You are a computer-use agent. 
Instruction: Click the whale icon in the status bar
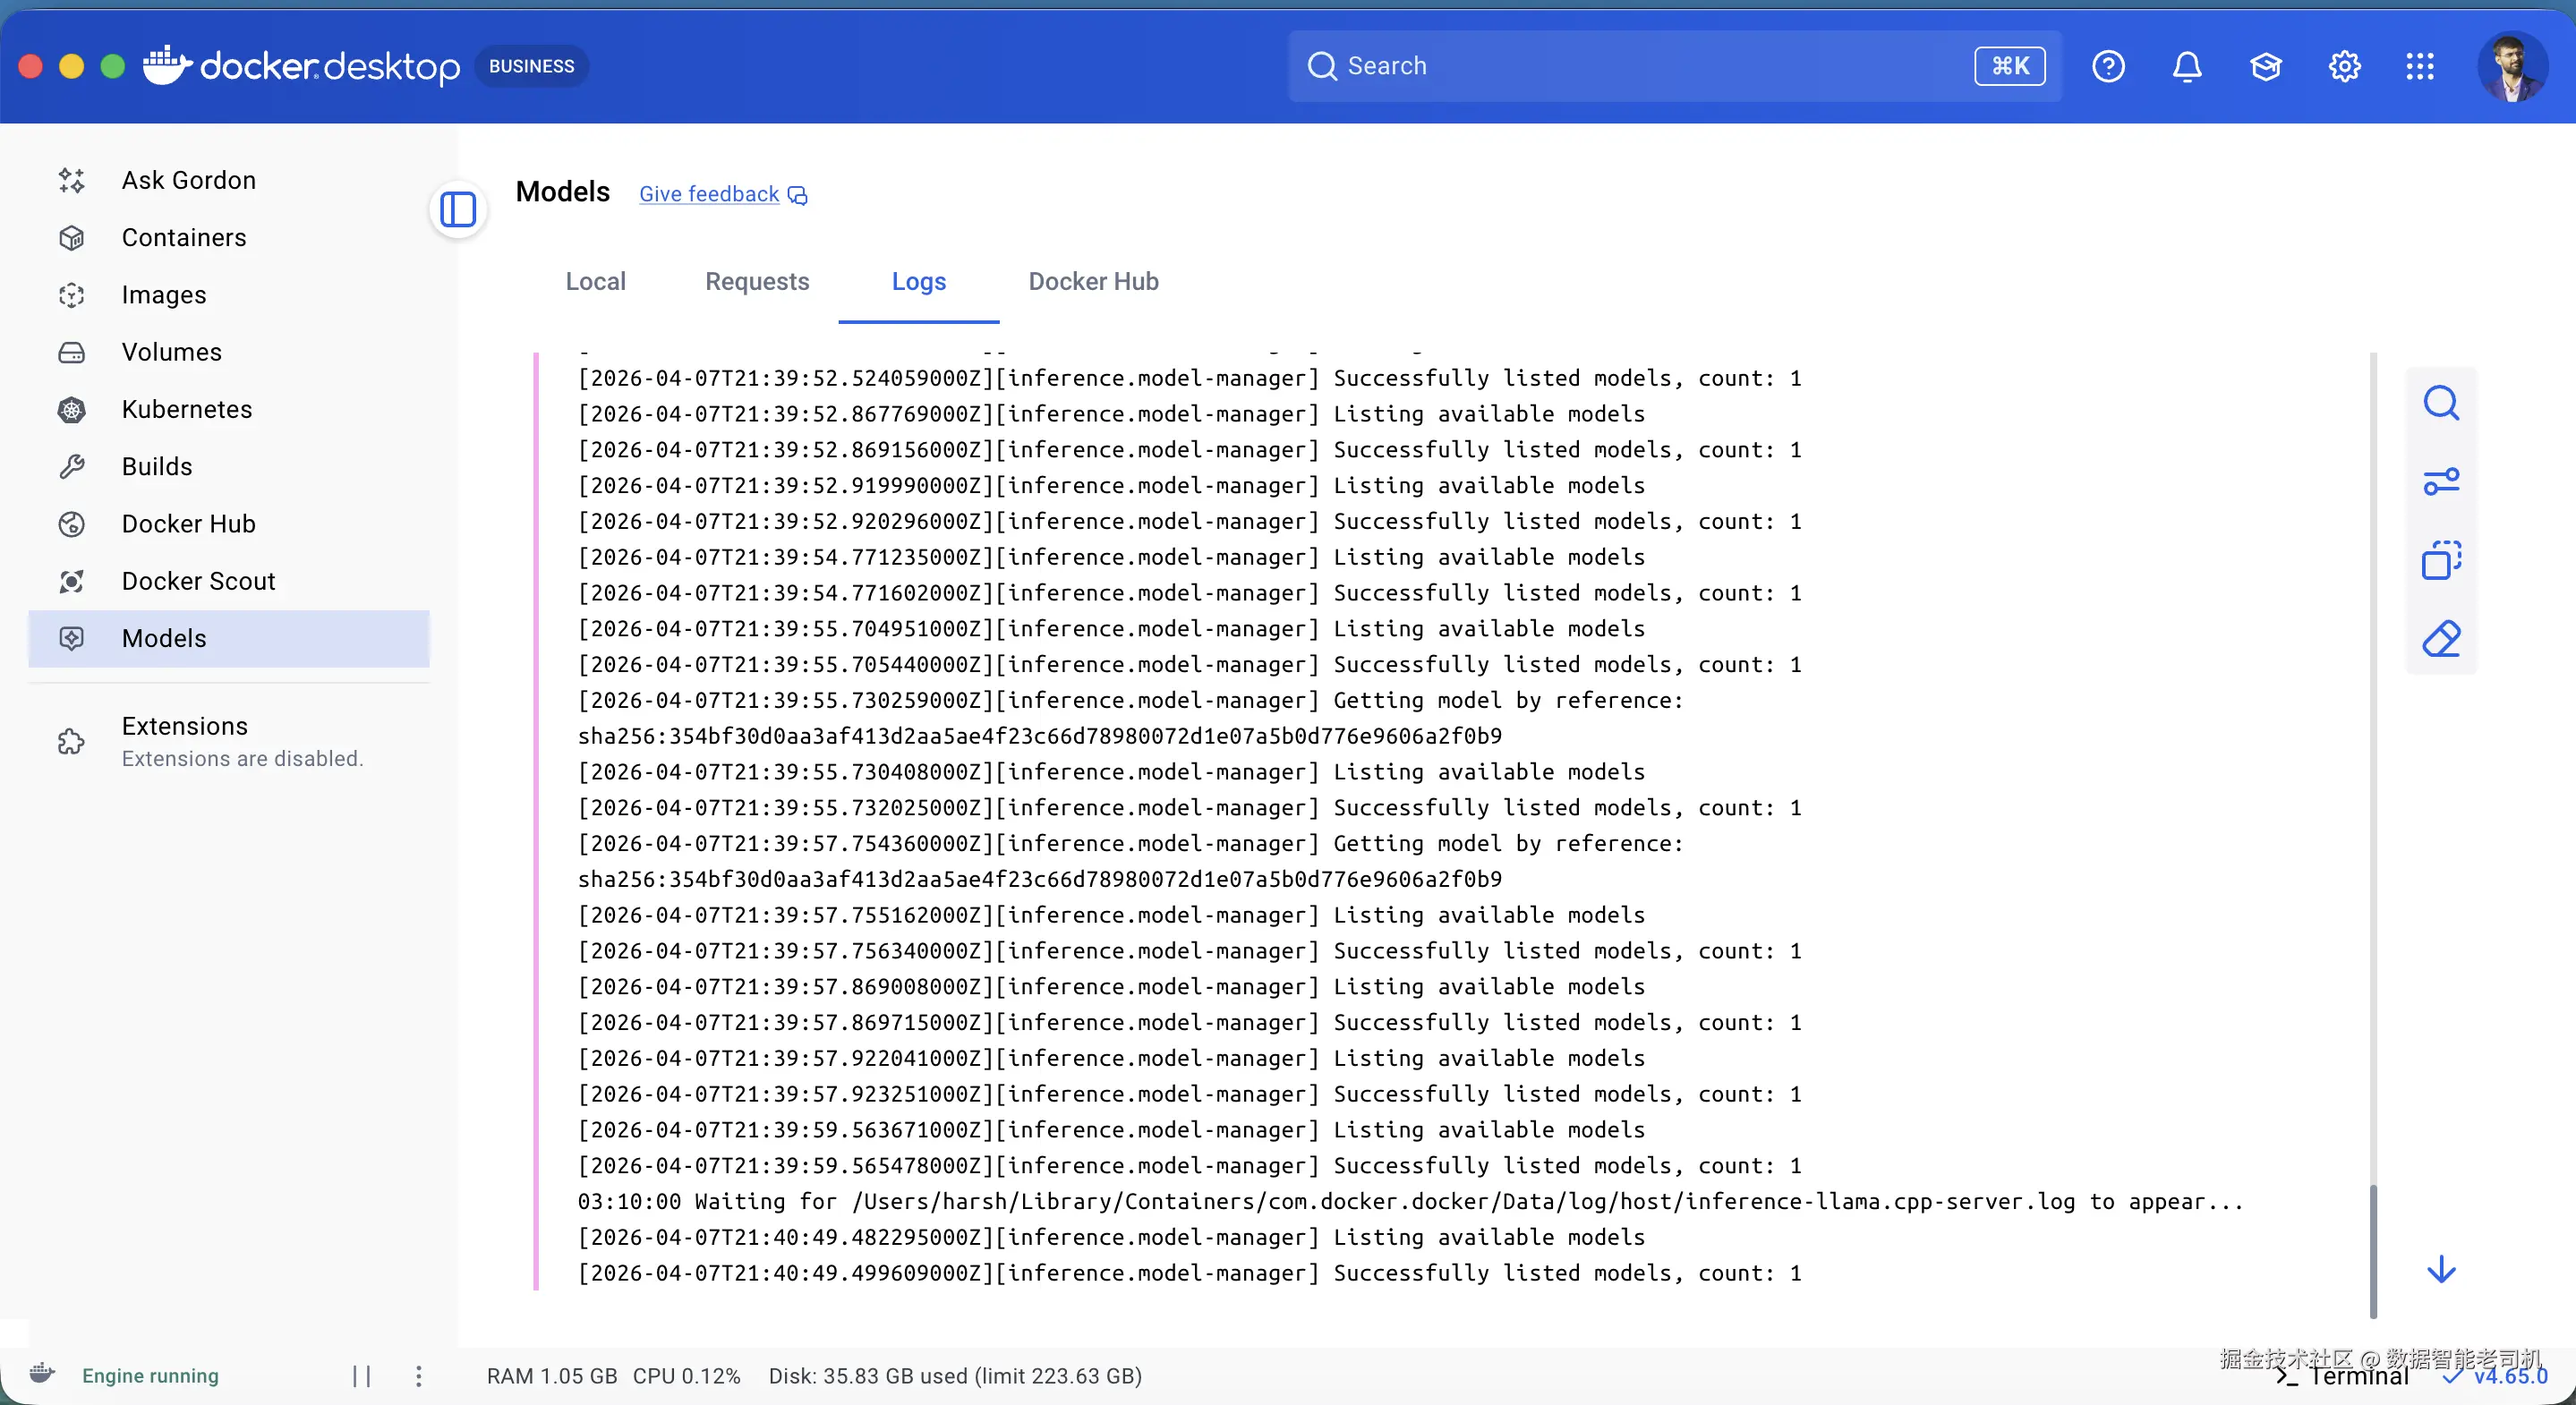click(42, 1374)
